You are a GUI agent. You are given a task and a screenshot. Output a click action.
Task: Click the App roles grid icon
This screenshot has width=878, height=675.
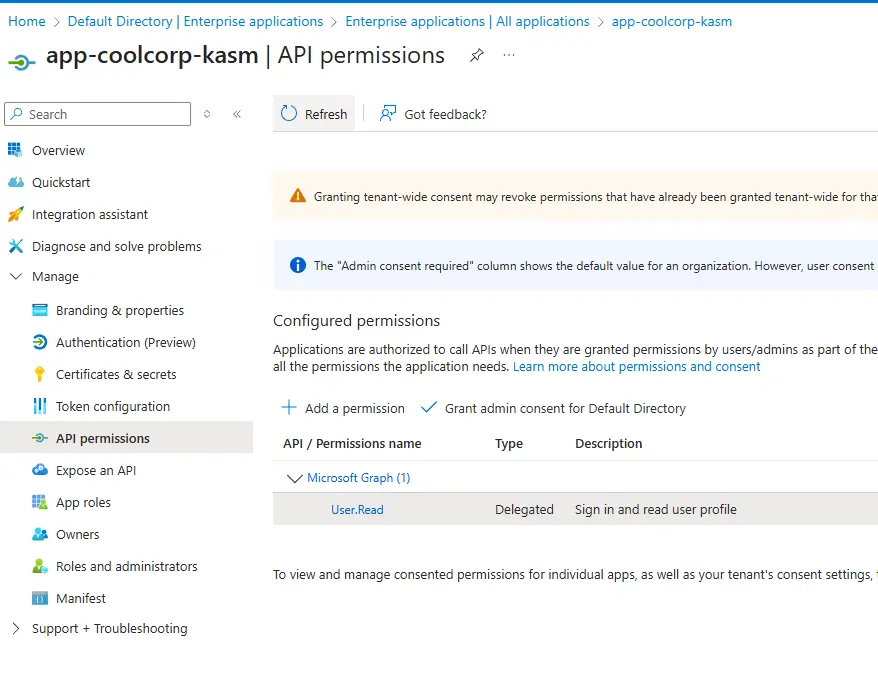(40, 502)
